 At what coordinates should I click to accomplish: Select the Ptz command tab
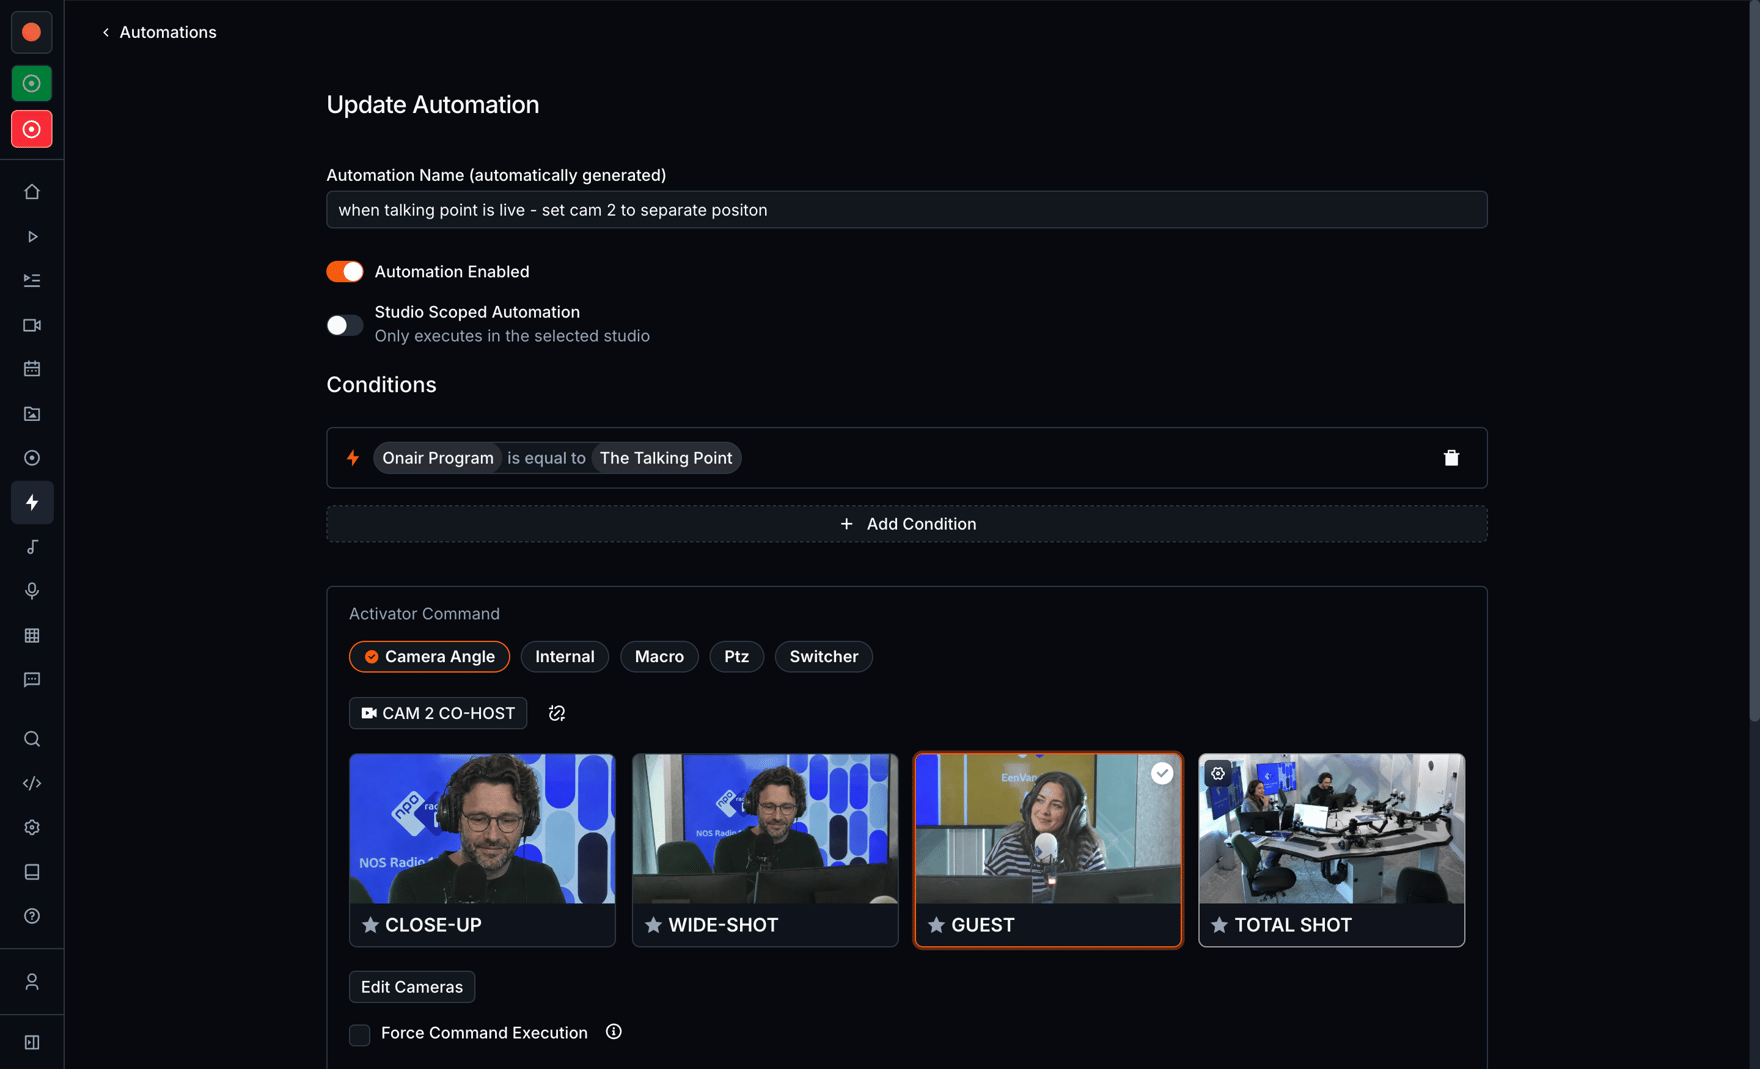(737, 657)
